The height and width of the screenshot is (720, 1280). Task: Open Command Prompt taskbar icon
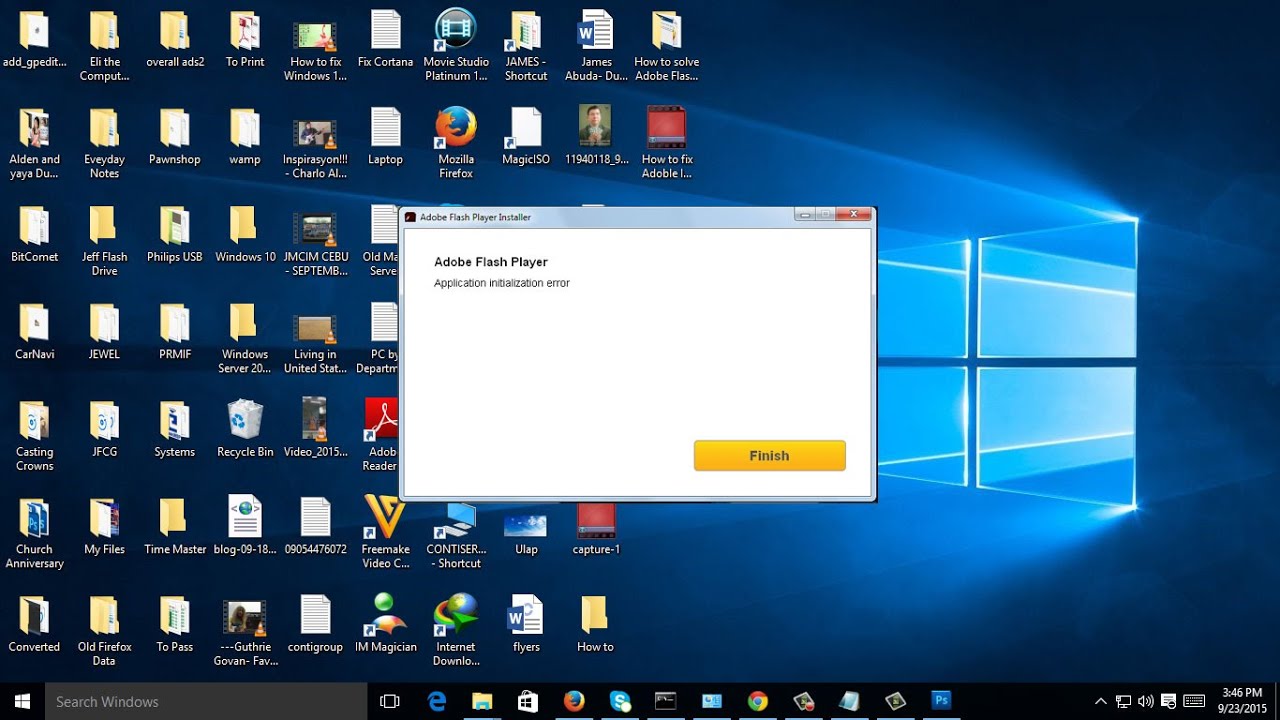pyautogui.click(x=666, y=701)
